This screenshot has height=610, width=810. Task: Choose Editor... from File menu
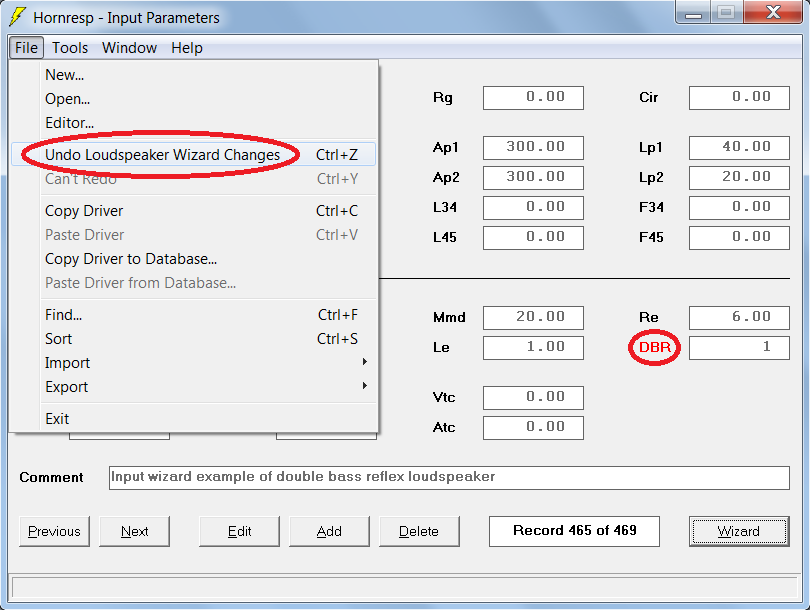pos(193,123)
